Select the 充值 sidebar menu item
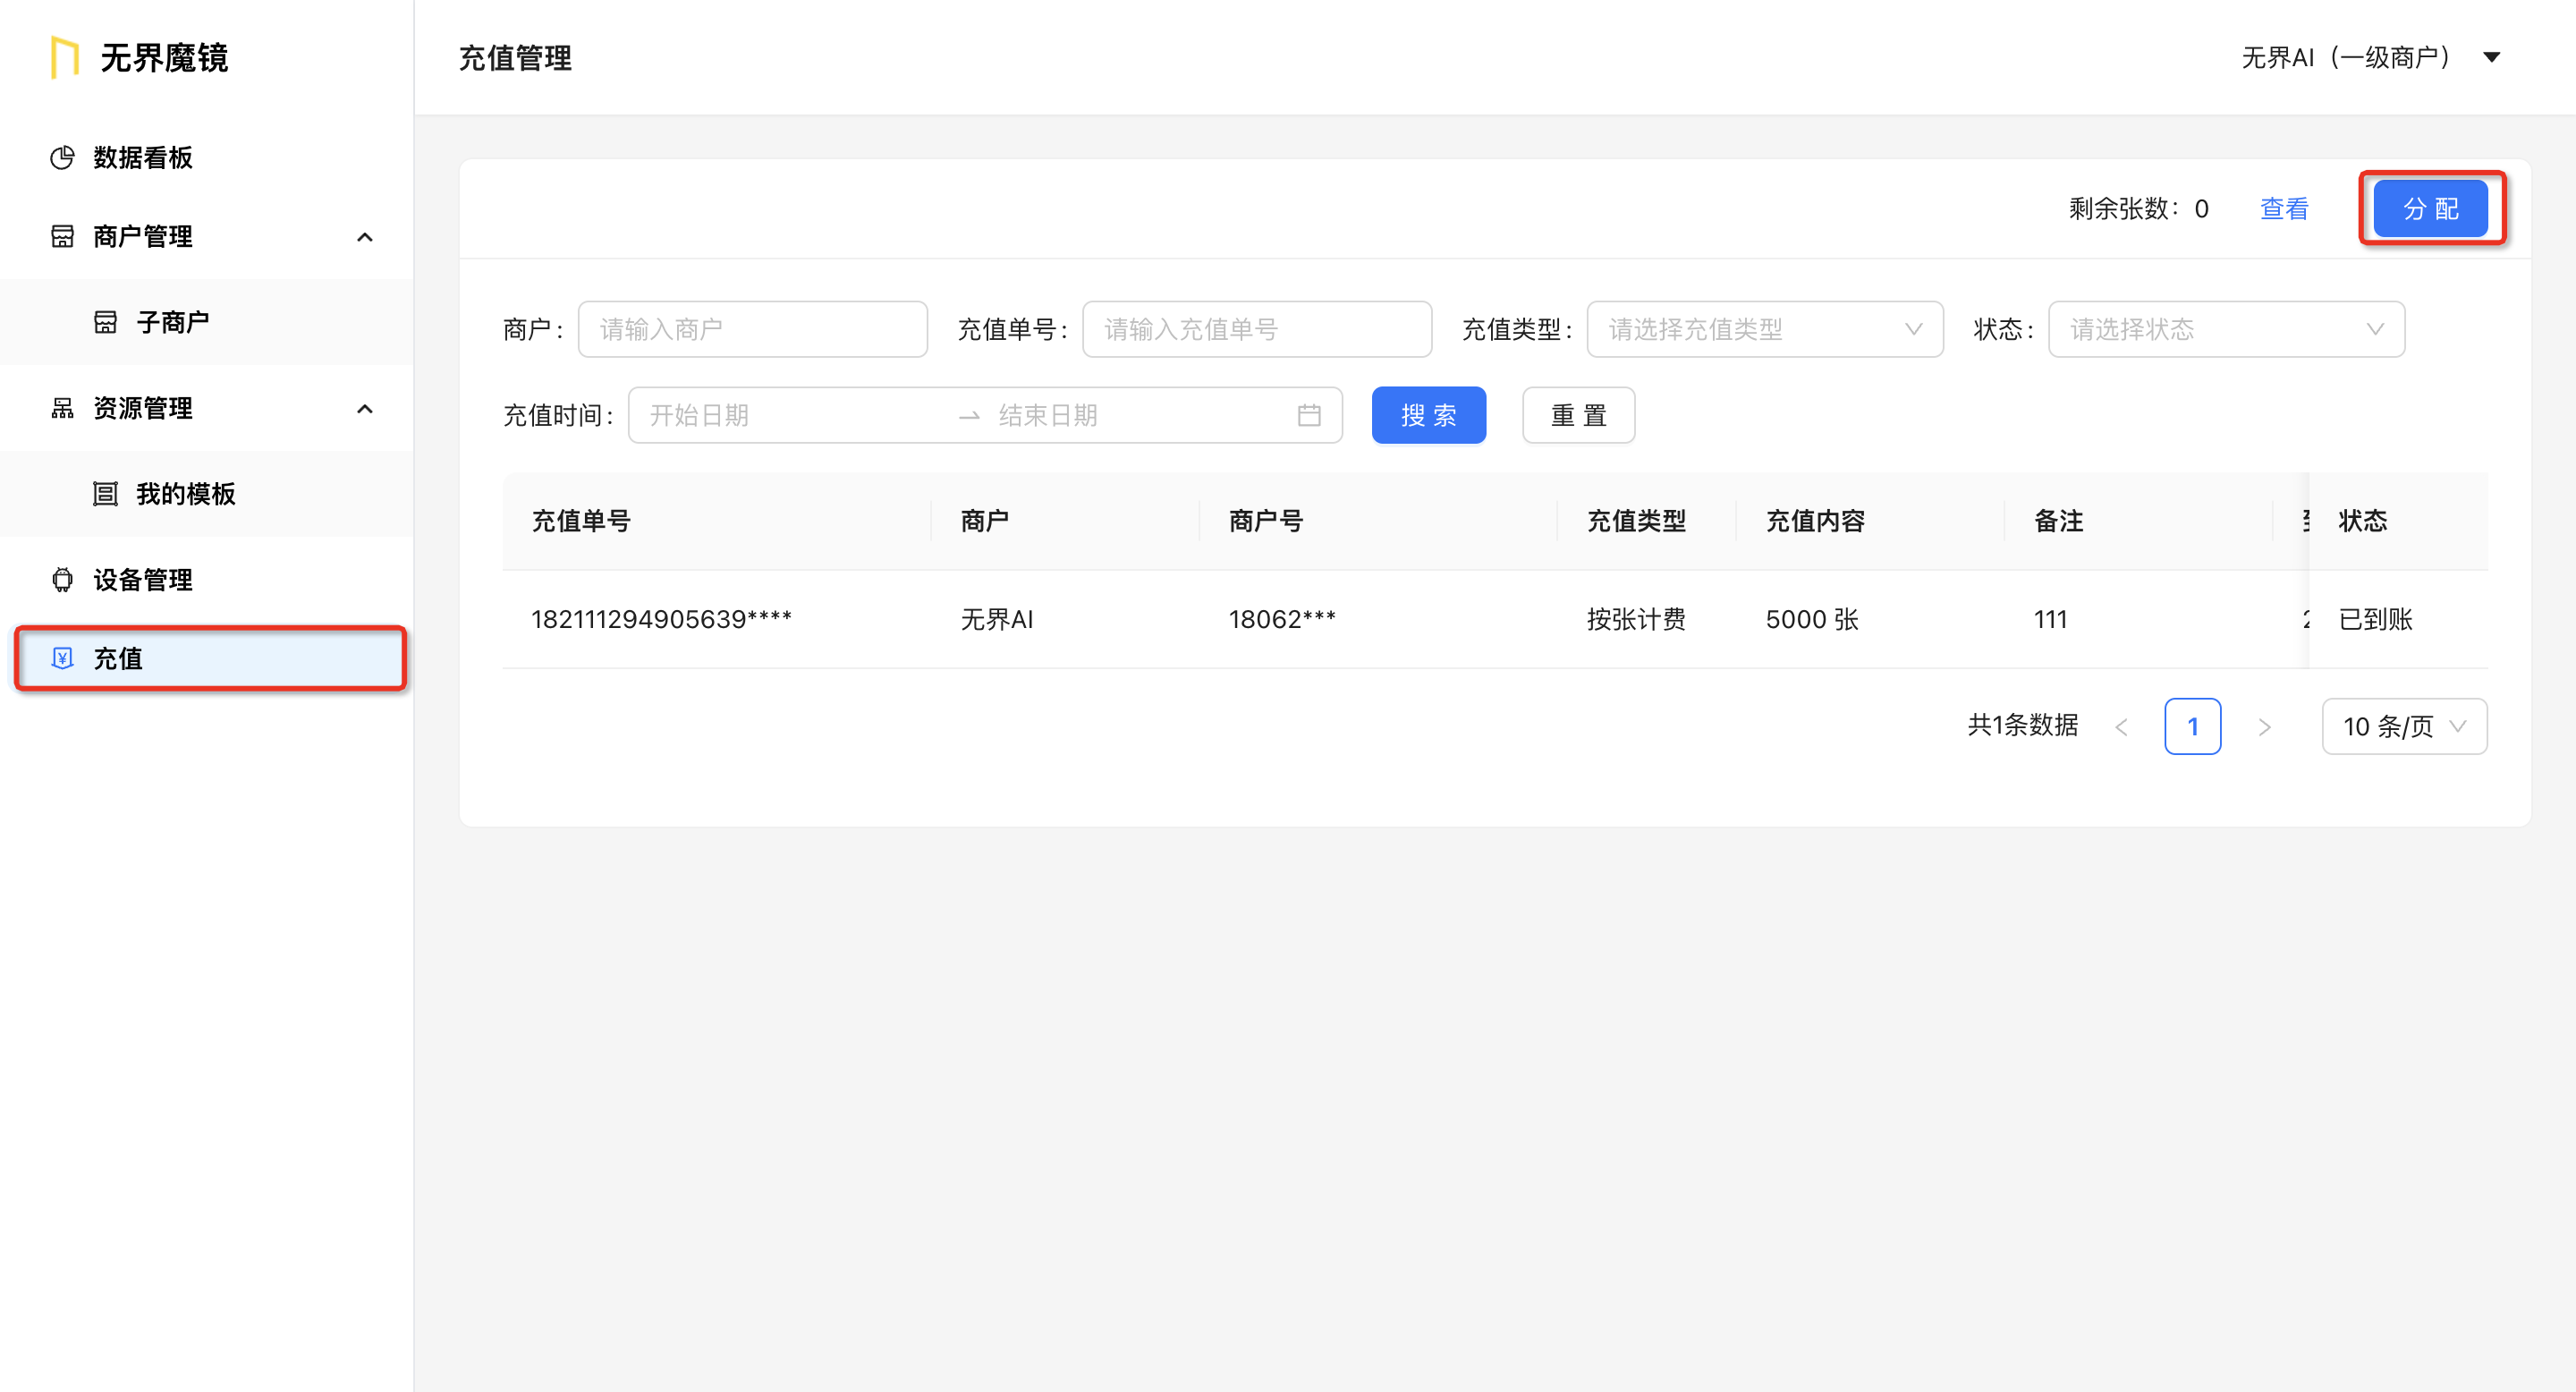This screenshot has width=2576, height=1392. (x=210, y=658)
